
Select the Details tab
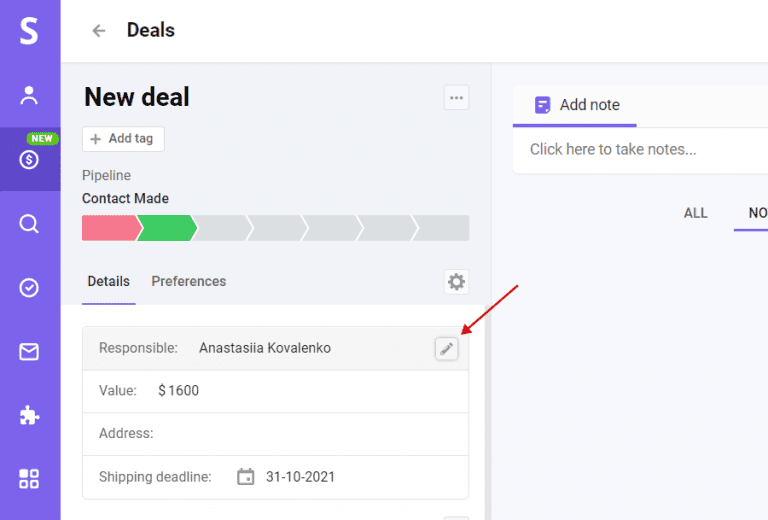pyautogui.click(x=108, y=282)
